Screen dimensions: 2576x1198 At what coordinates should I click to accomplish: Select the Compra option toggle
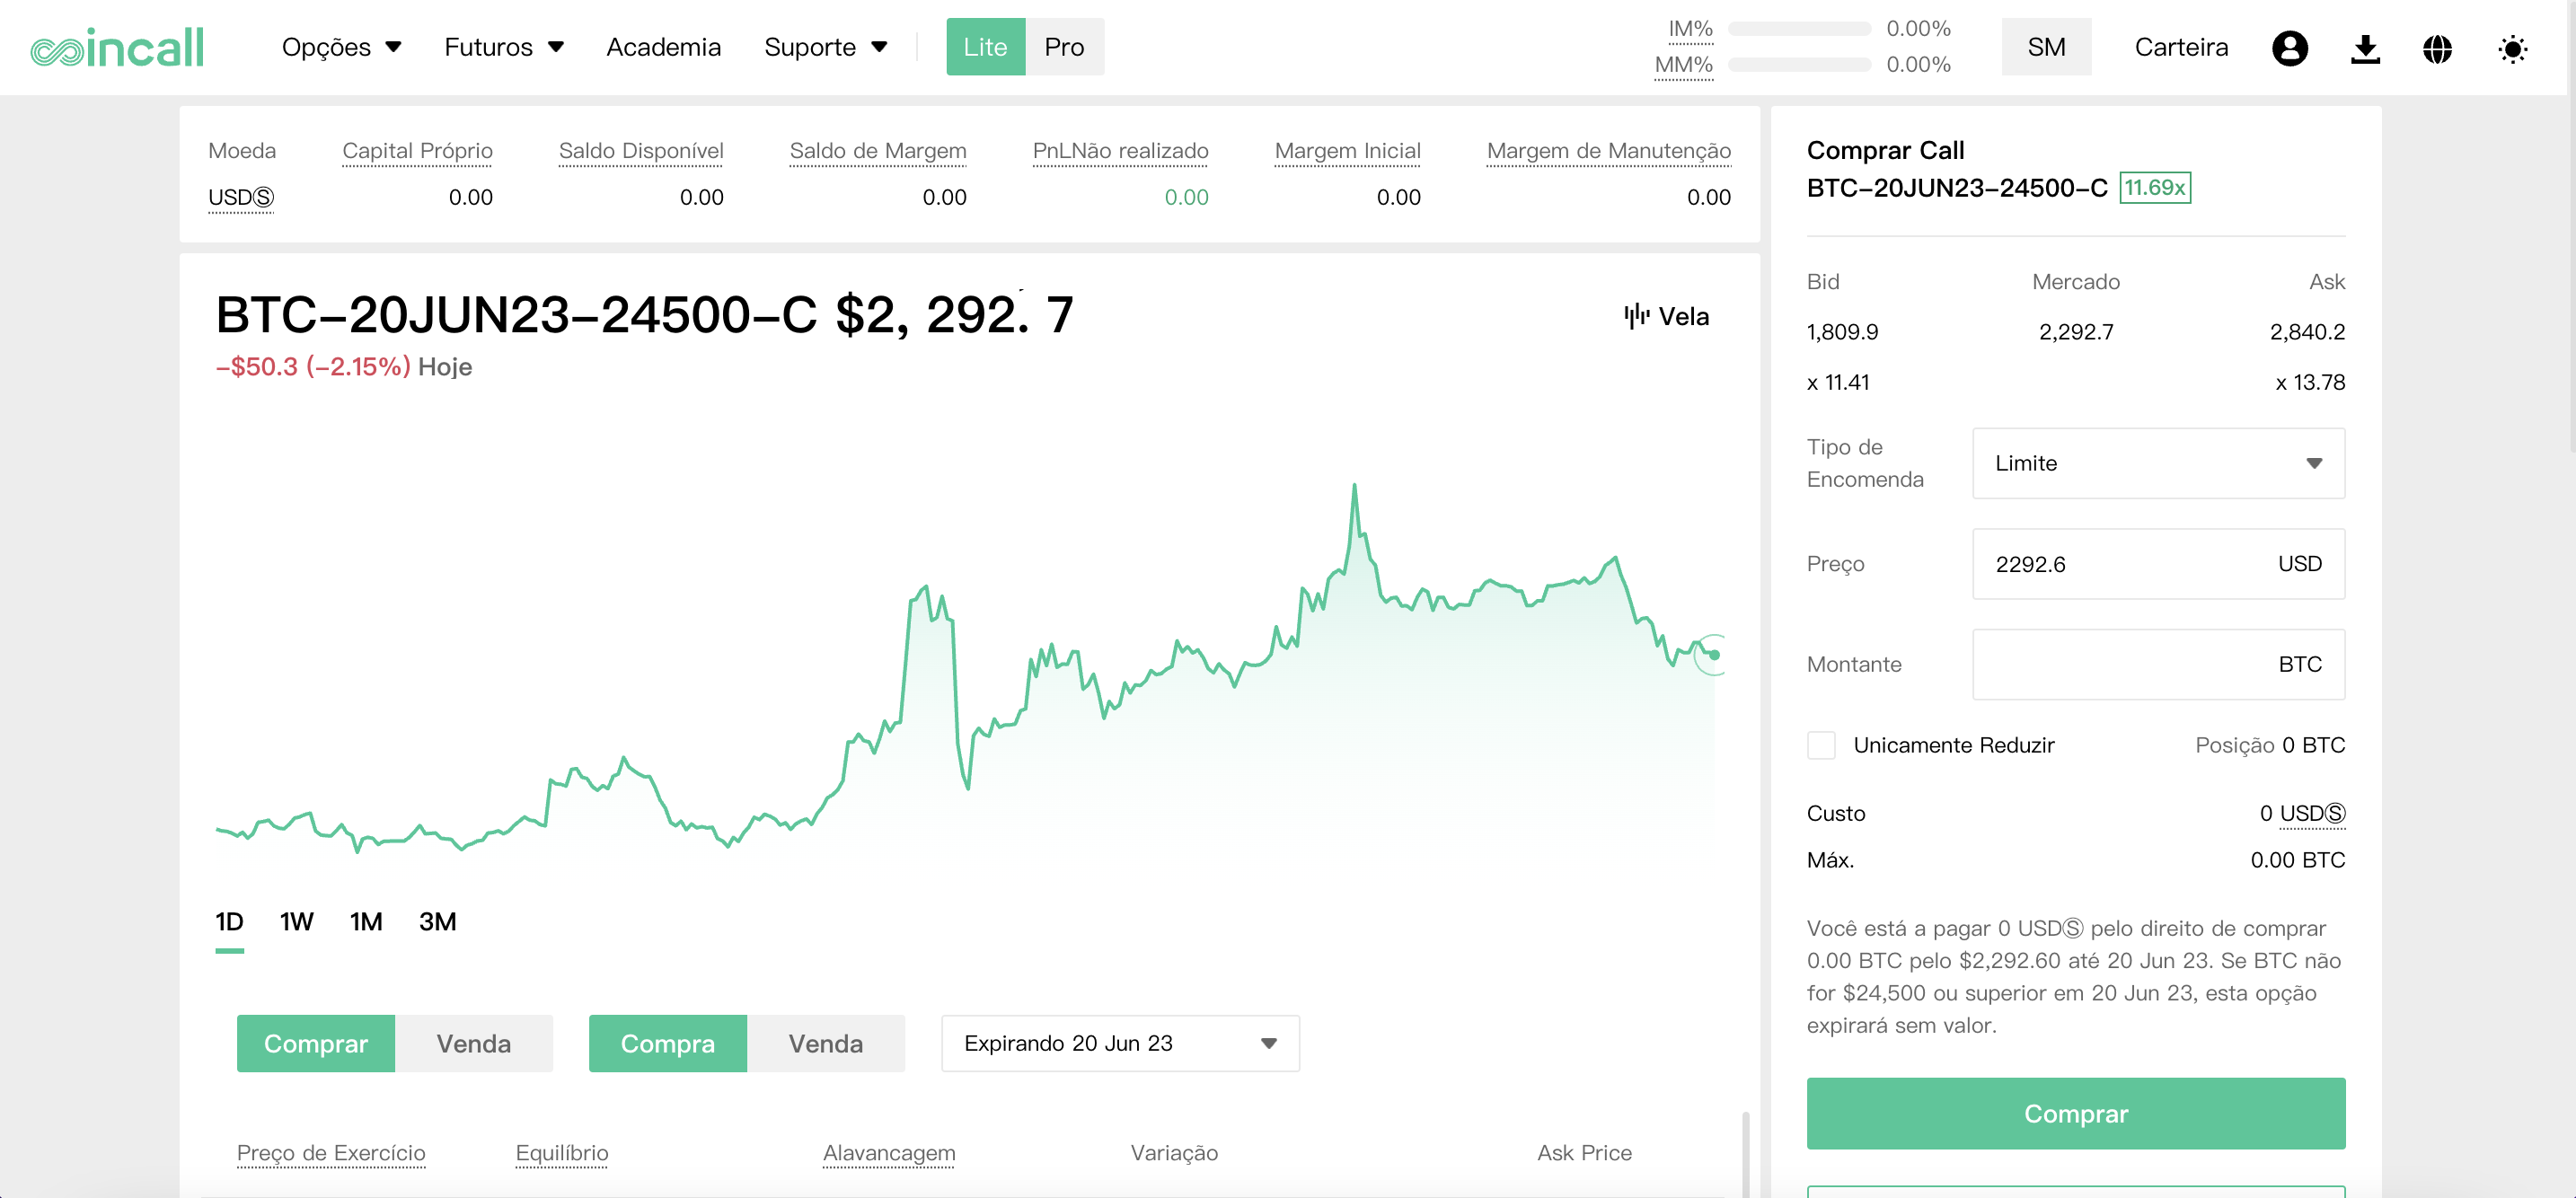[668, 1043]
